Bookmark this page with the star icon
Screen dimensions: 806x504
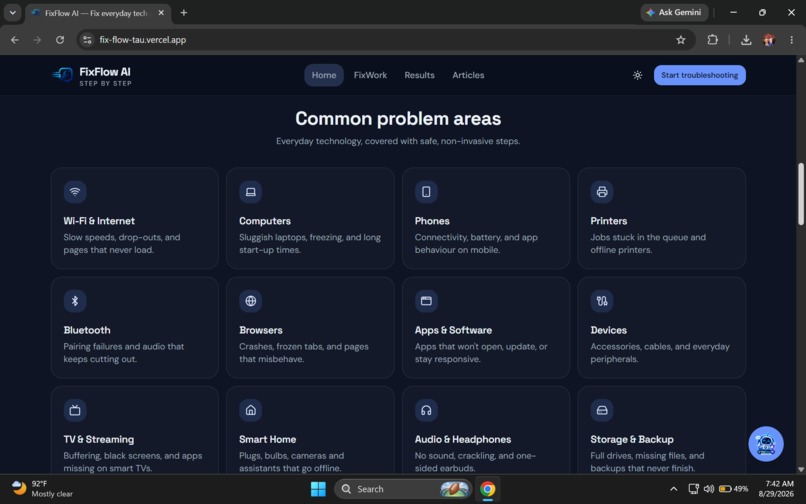click(x=681, y=40)
